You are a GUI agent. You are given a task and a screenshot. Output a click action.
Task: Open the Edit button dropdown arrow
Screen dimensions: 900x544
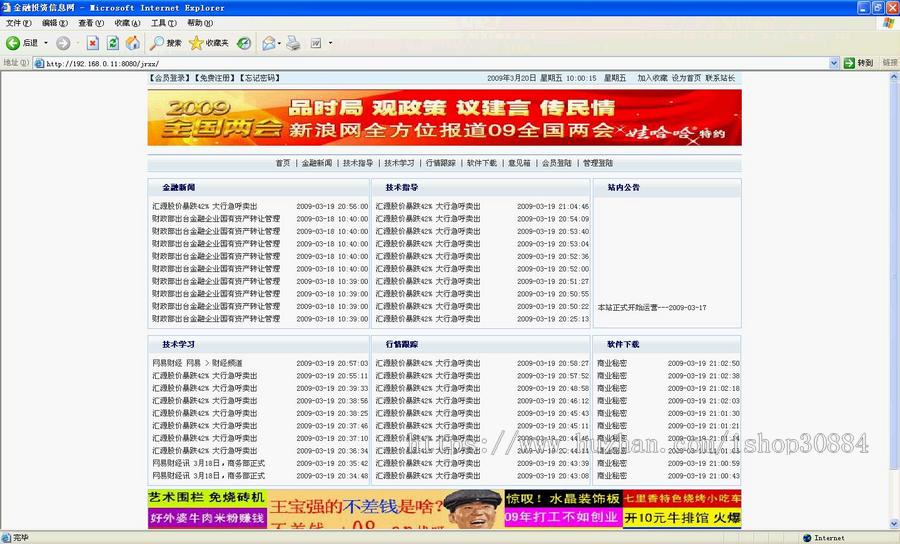pos(330,43)
